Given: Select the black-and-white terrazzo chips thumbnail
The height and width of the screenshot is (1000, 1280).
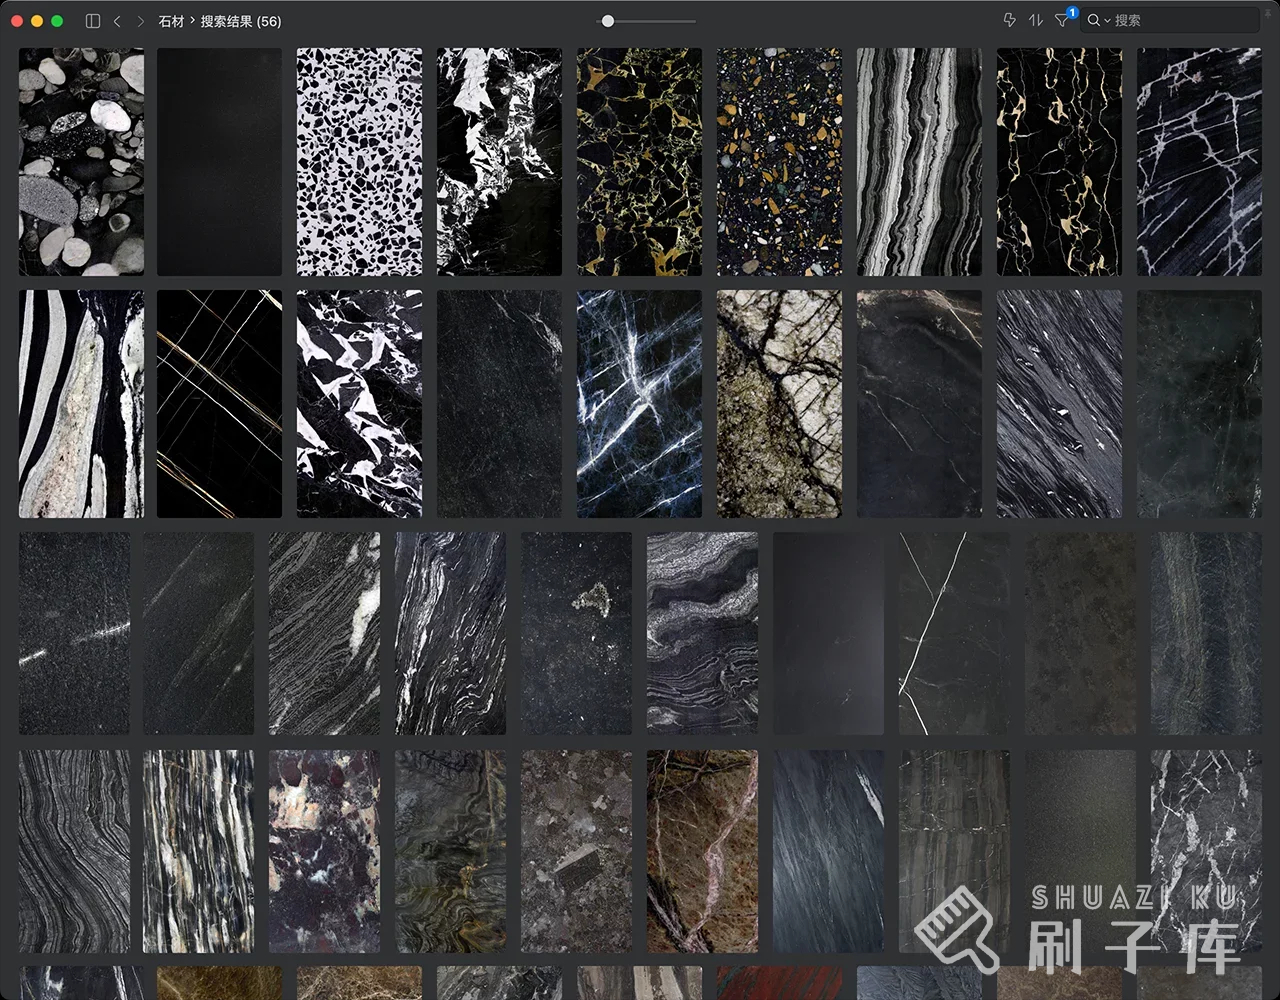Looking at the screenshot, I should point(359,162).
